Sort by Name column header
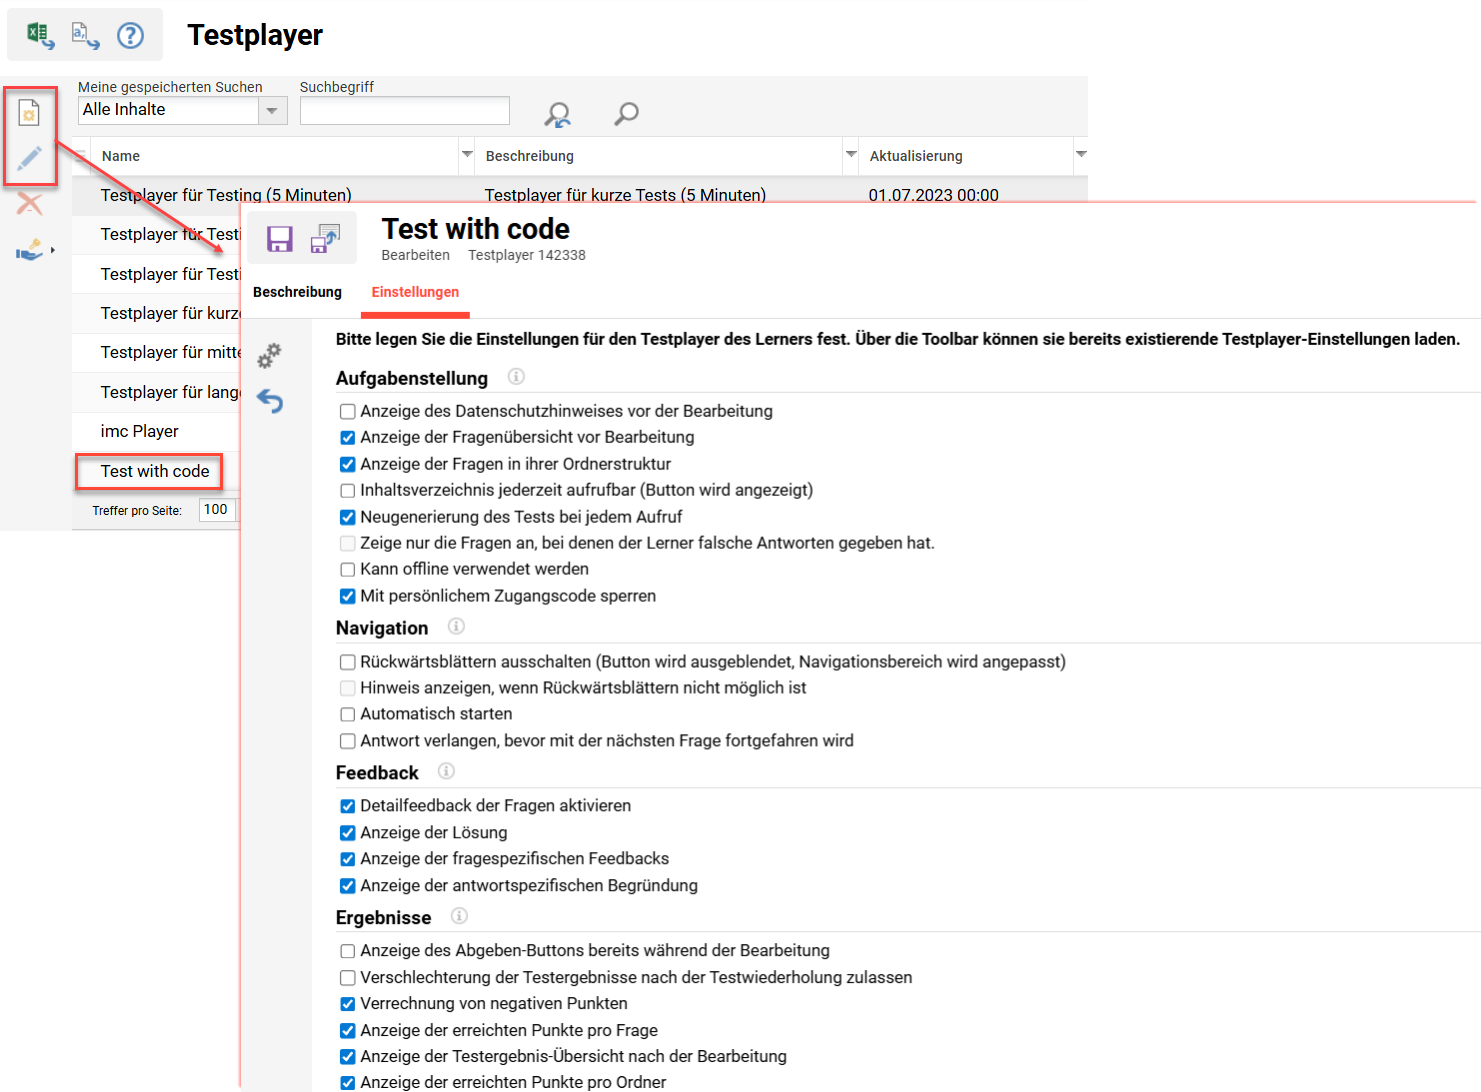This screenshot has width=1481, height=1092. (x=121, y=156)
